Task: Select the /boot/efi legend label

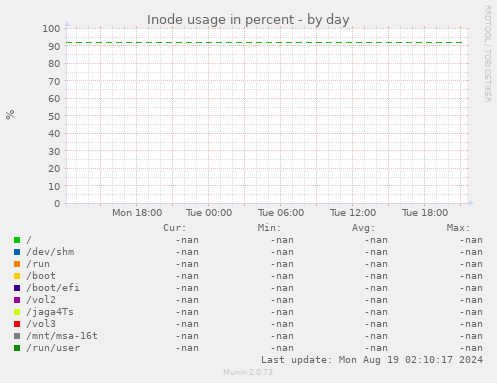Action: (x=53, y=288)
